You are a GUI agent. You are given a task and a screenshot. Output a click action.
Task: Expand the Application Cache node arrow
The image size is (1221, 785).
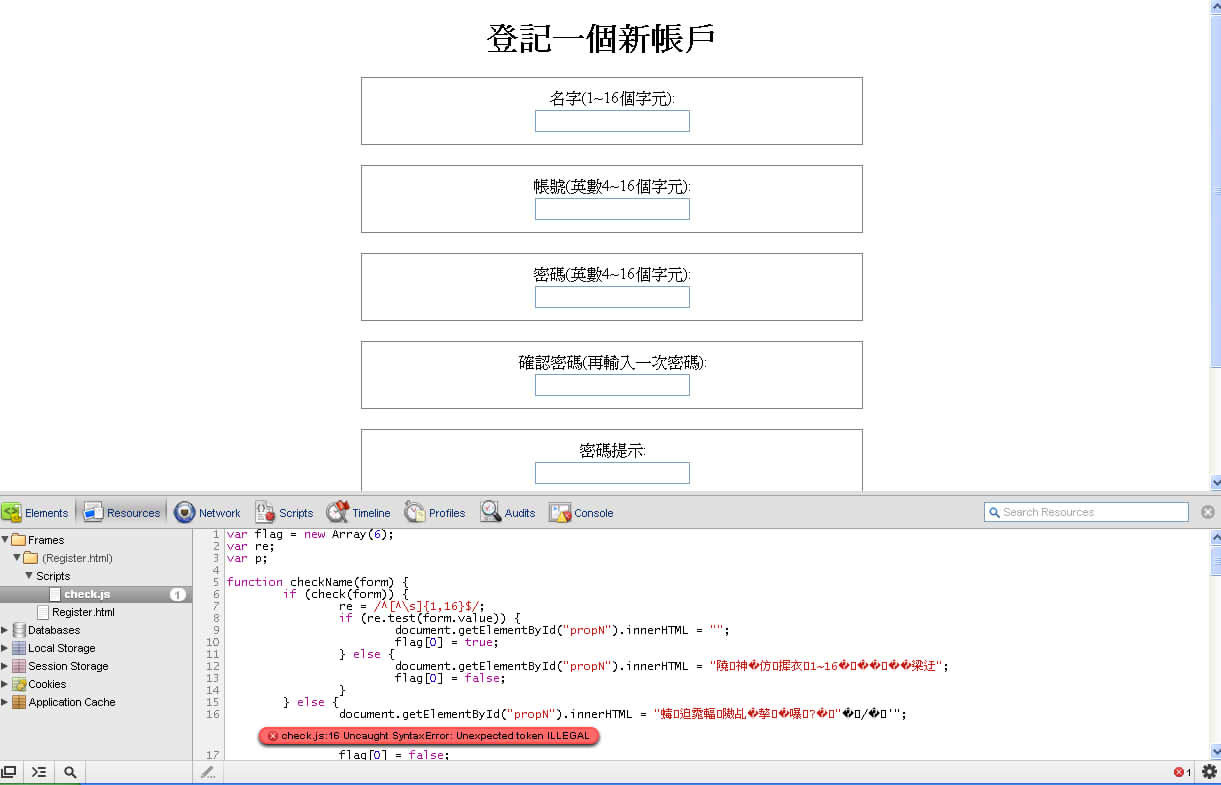pyautogui.click(x=5, y=702)
